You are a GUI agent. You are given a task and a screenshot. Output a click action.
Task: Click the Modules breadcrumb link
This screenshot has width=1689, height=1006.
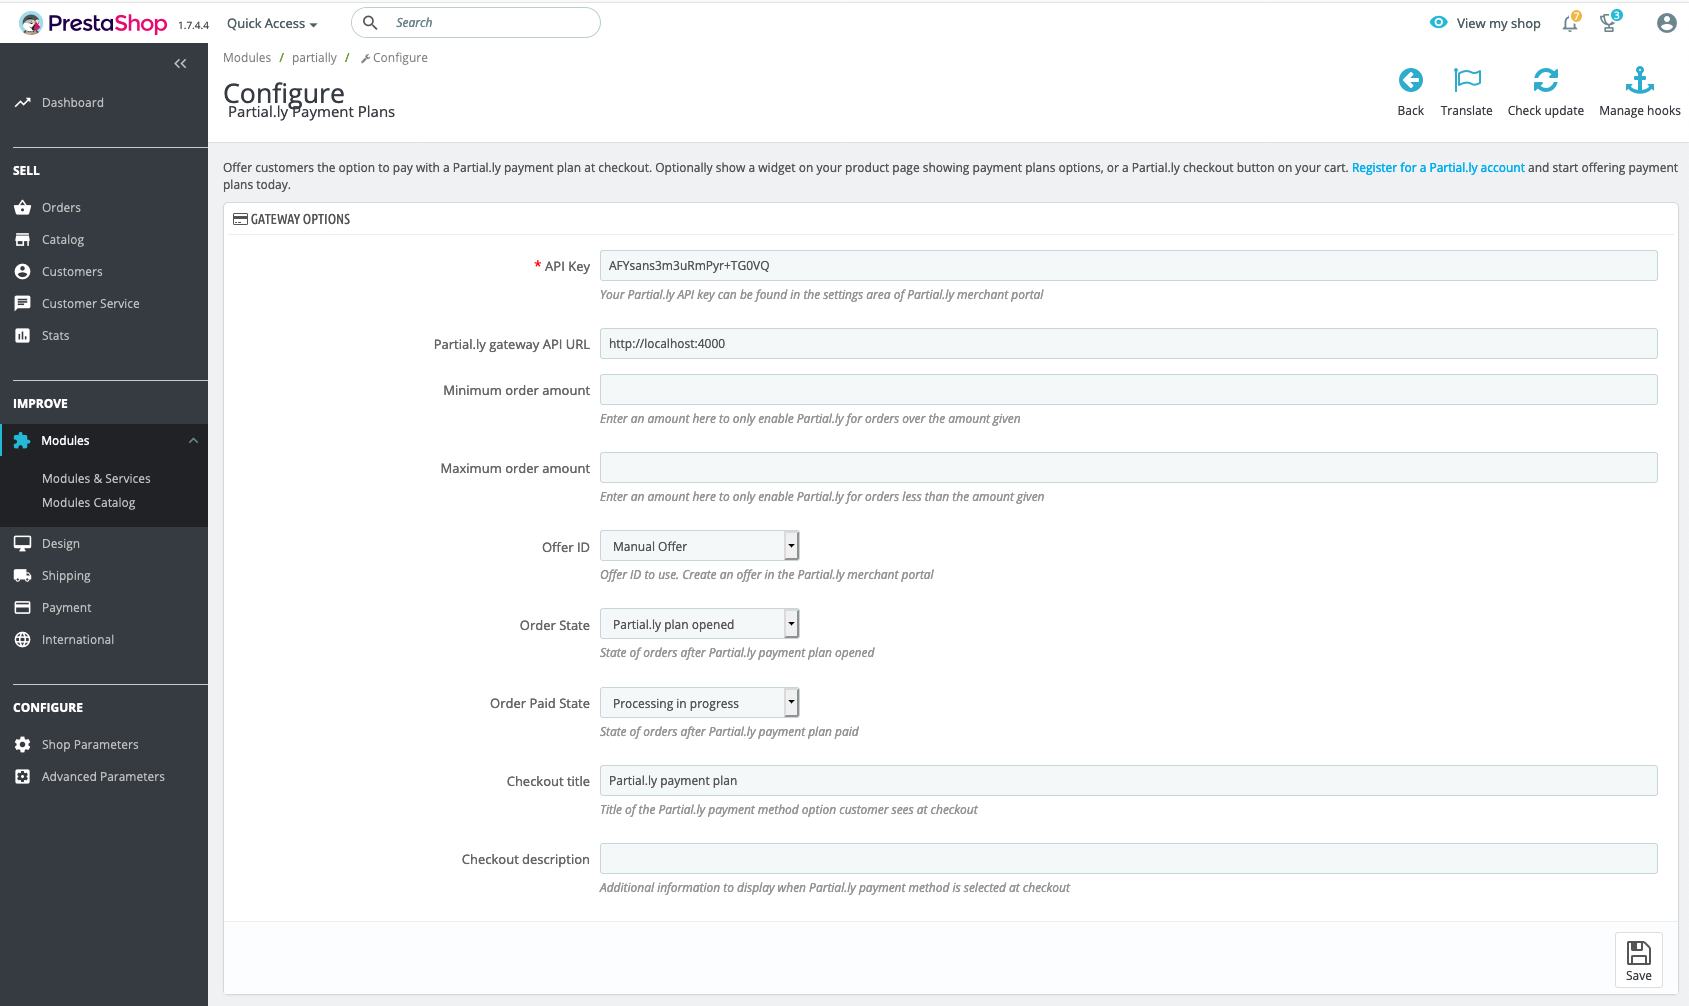tap(247, 58)
